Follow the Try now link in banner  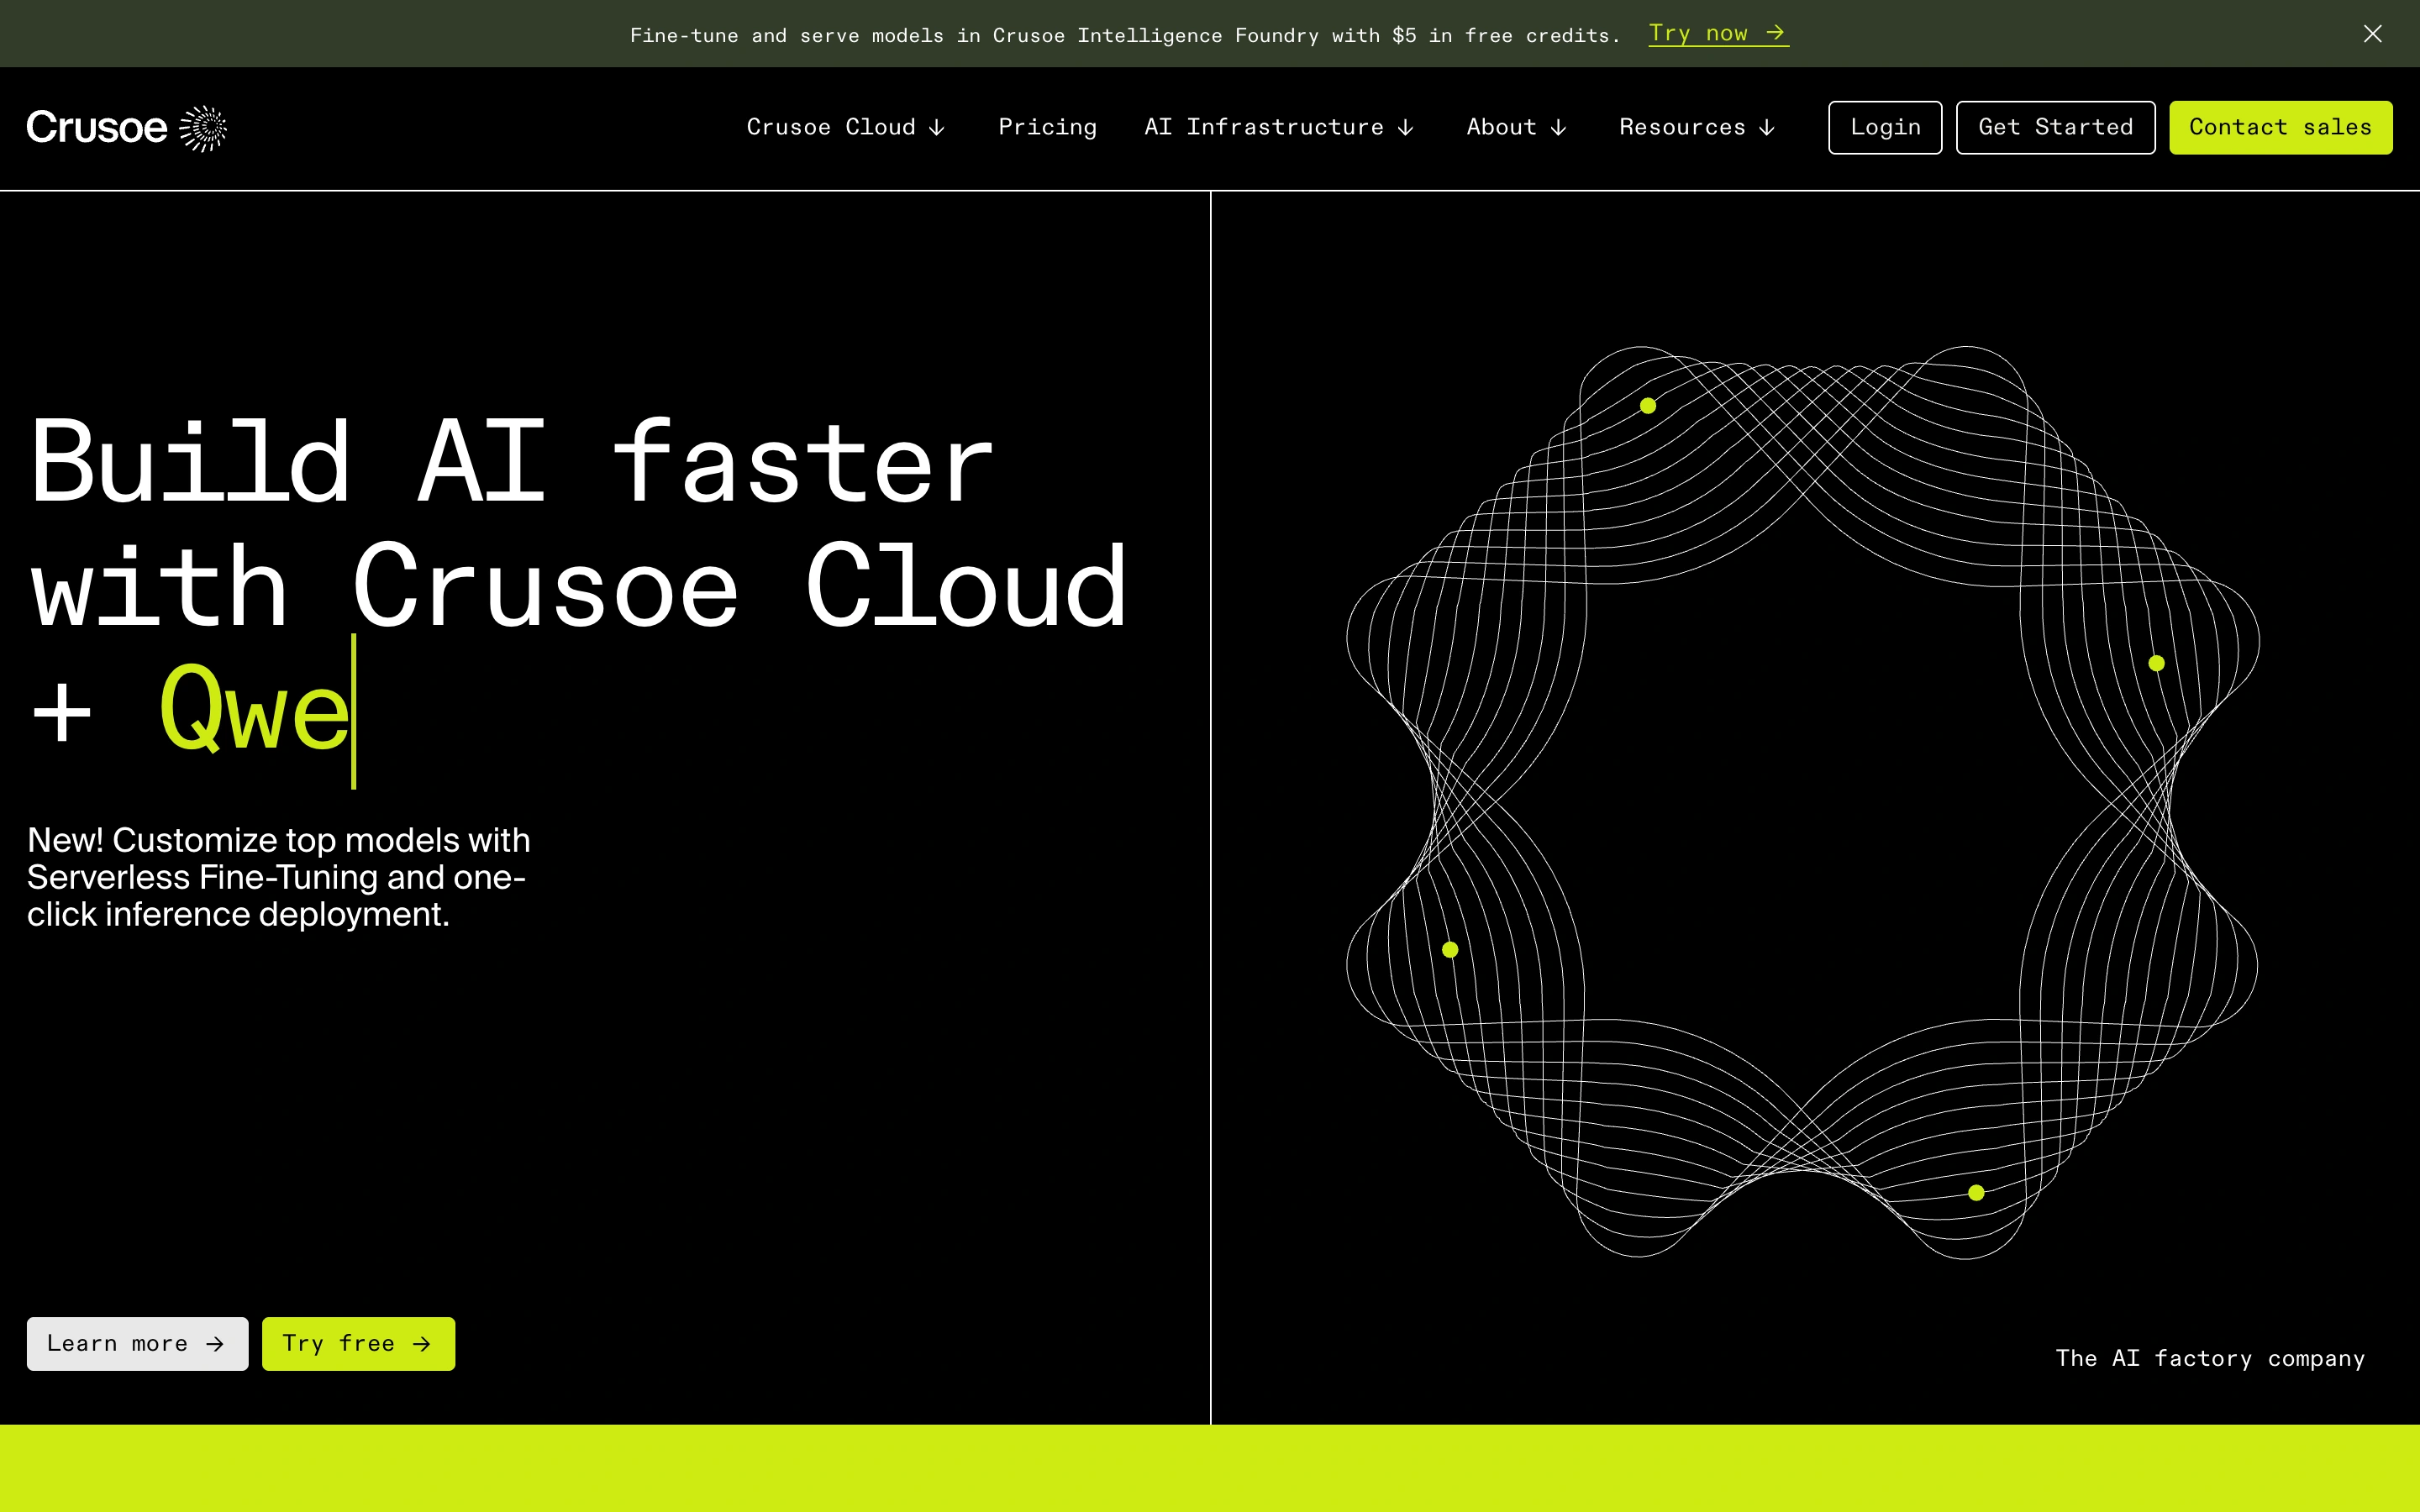1718,34
